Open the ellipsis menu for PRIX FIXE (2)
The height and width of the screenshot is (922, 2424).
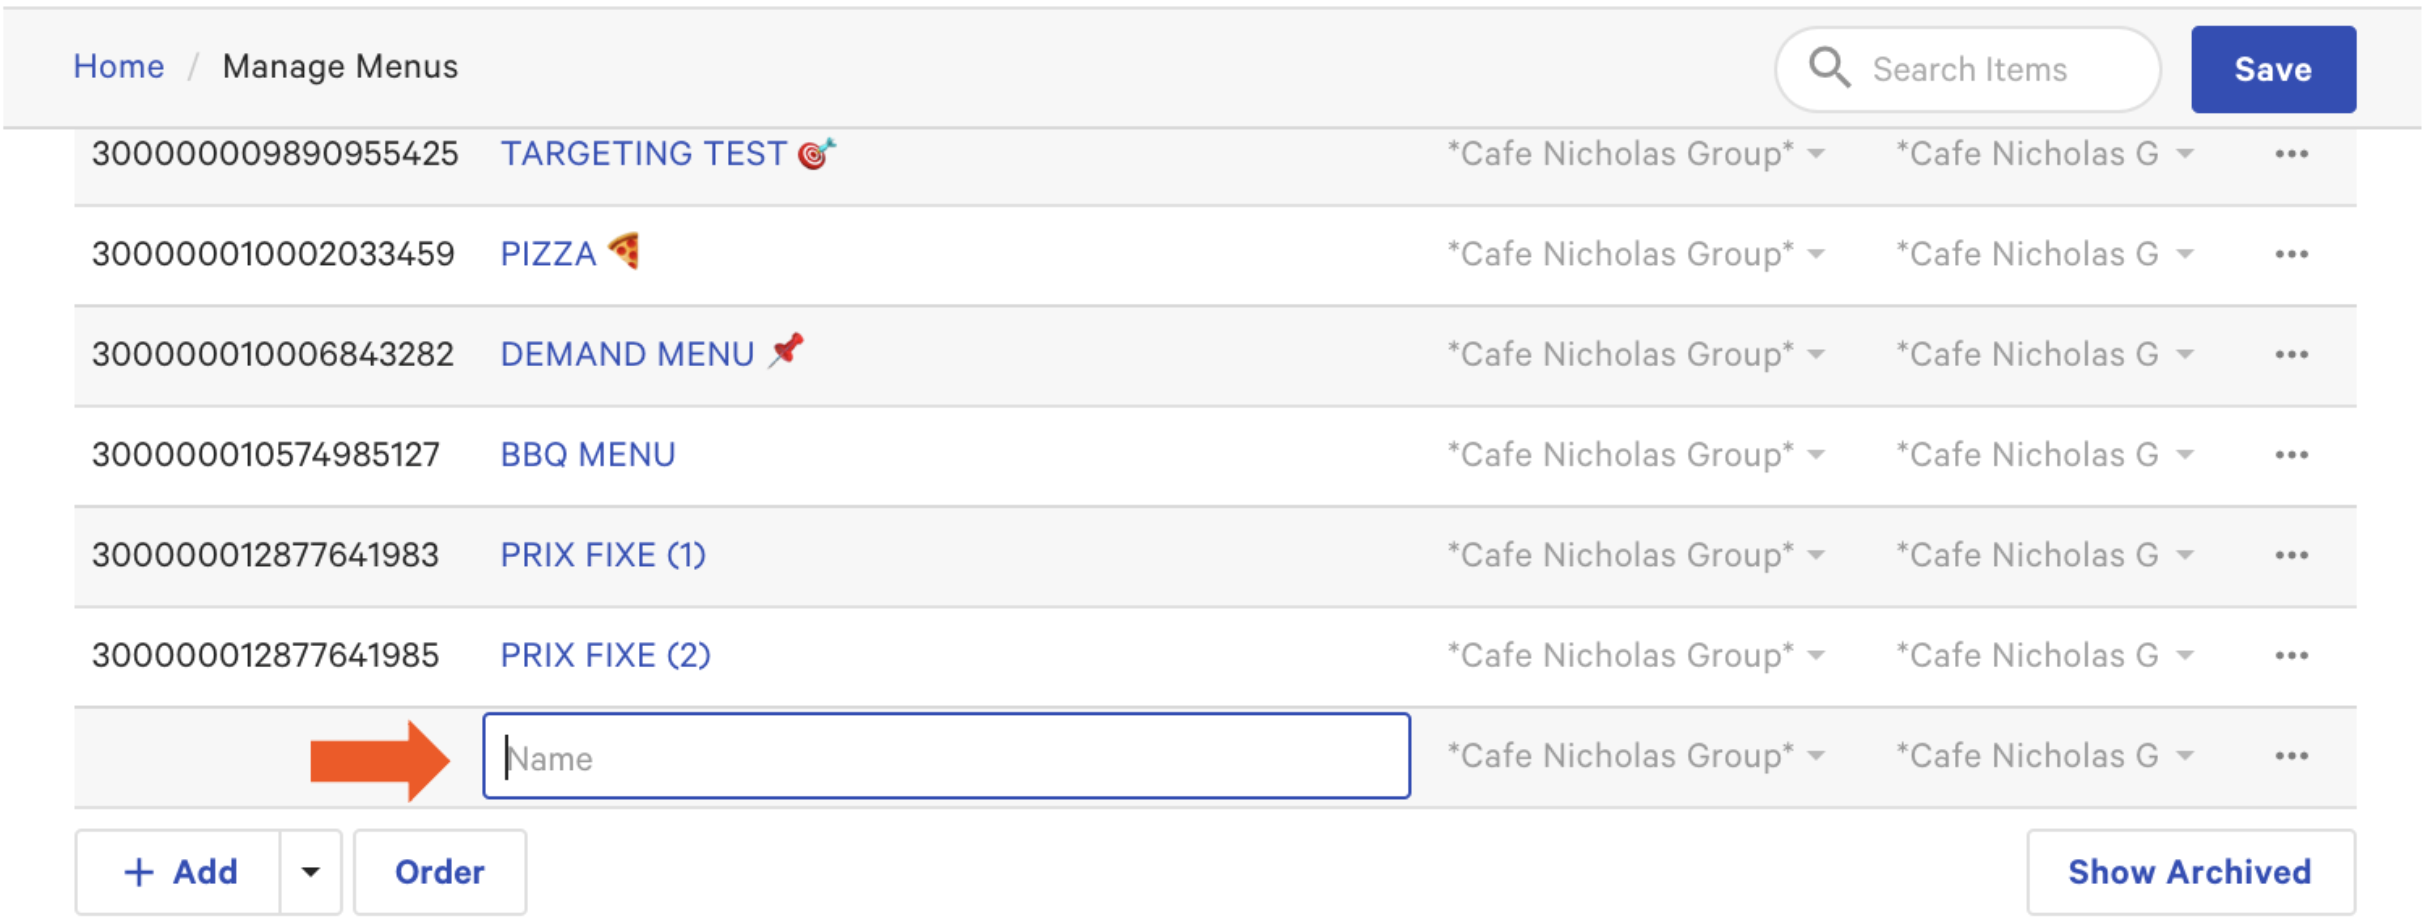[x=2292, y=655]
